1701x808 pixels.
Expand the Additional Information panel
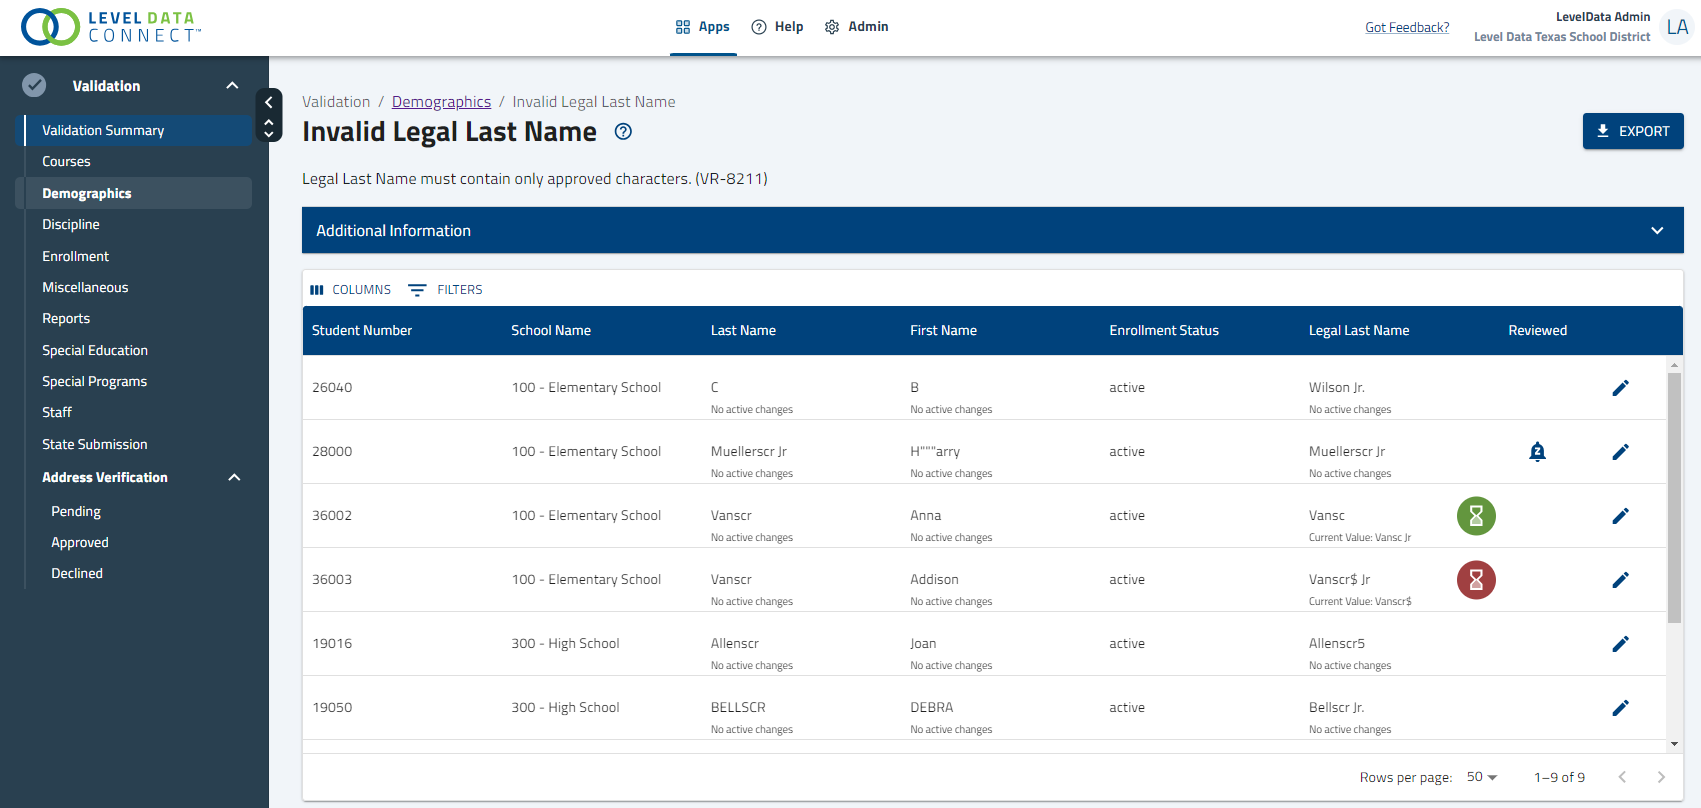tap(993, 230)
